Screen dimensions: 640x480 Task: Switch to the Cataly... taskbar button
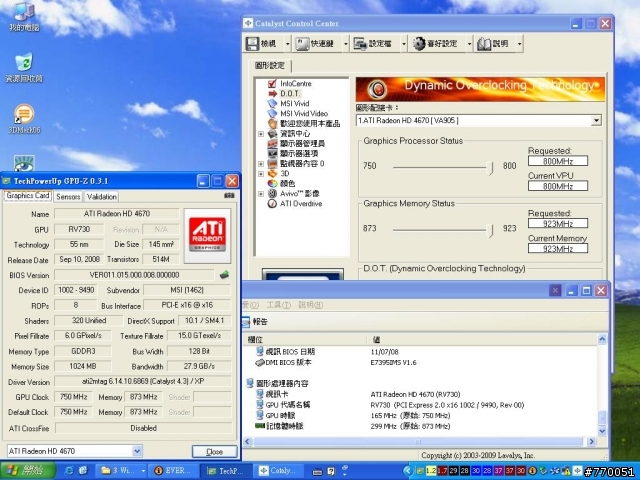[278, 471]
